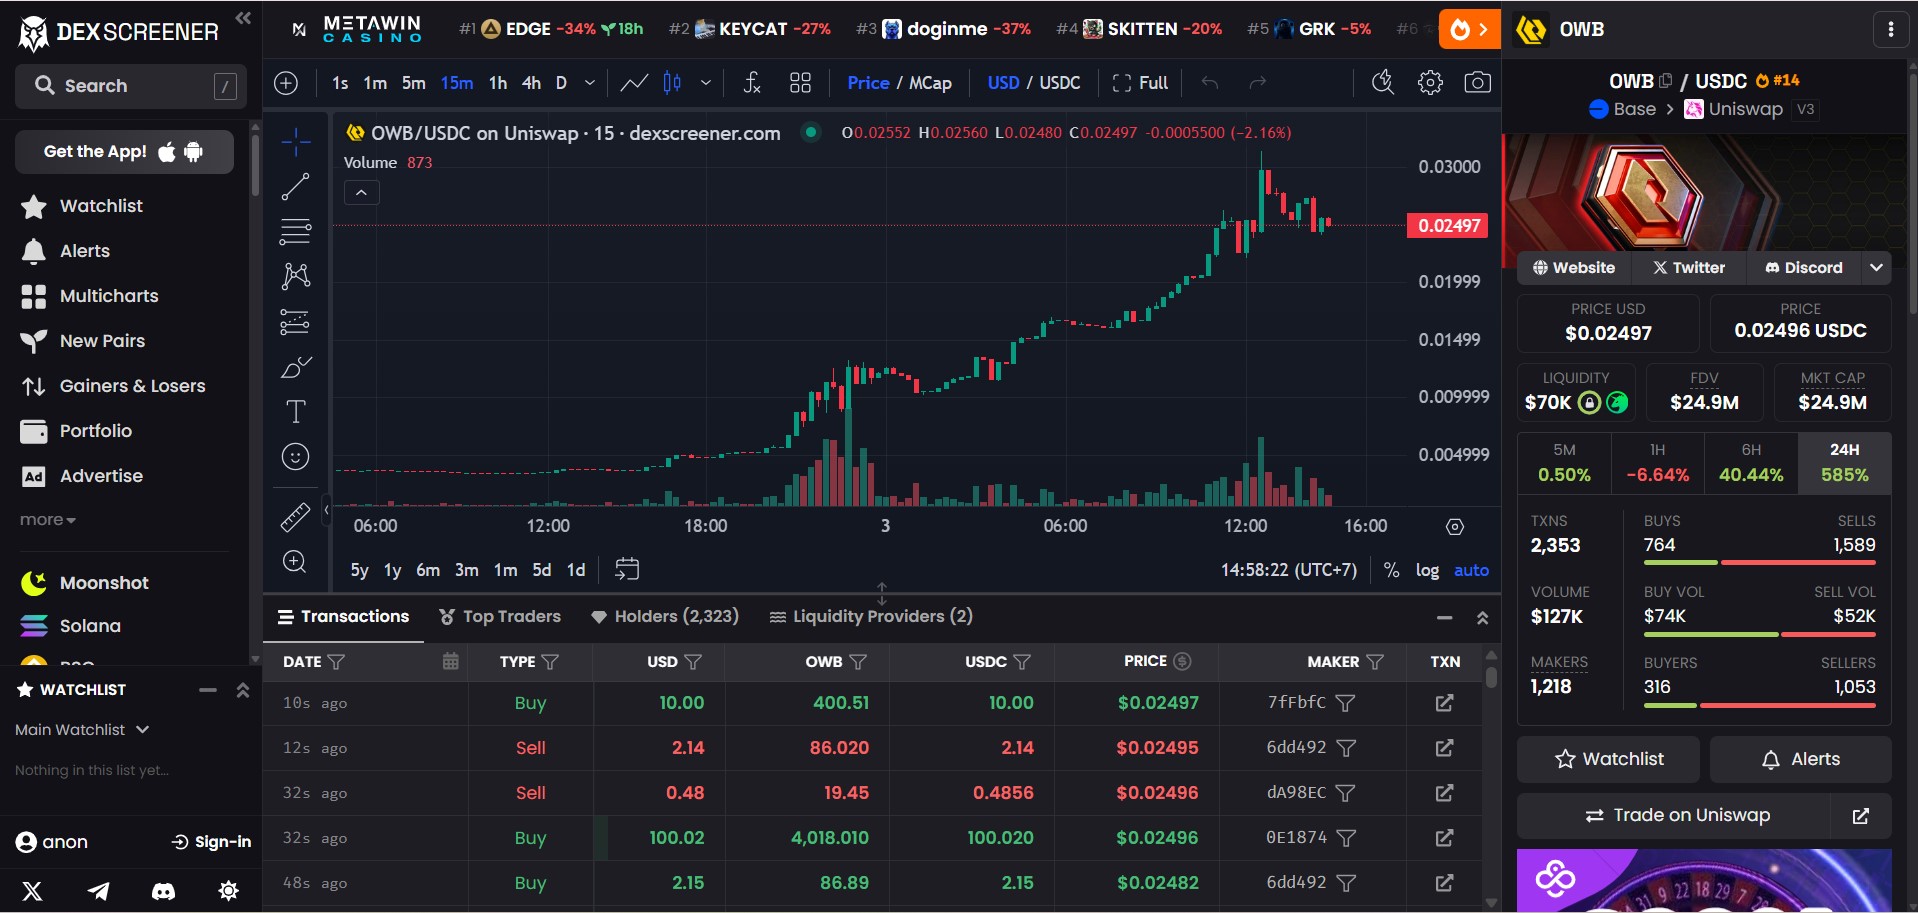Switch chart to MCap view
Viewport: 1918px width, 913px height.
coord(930,83)
